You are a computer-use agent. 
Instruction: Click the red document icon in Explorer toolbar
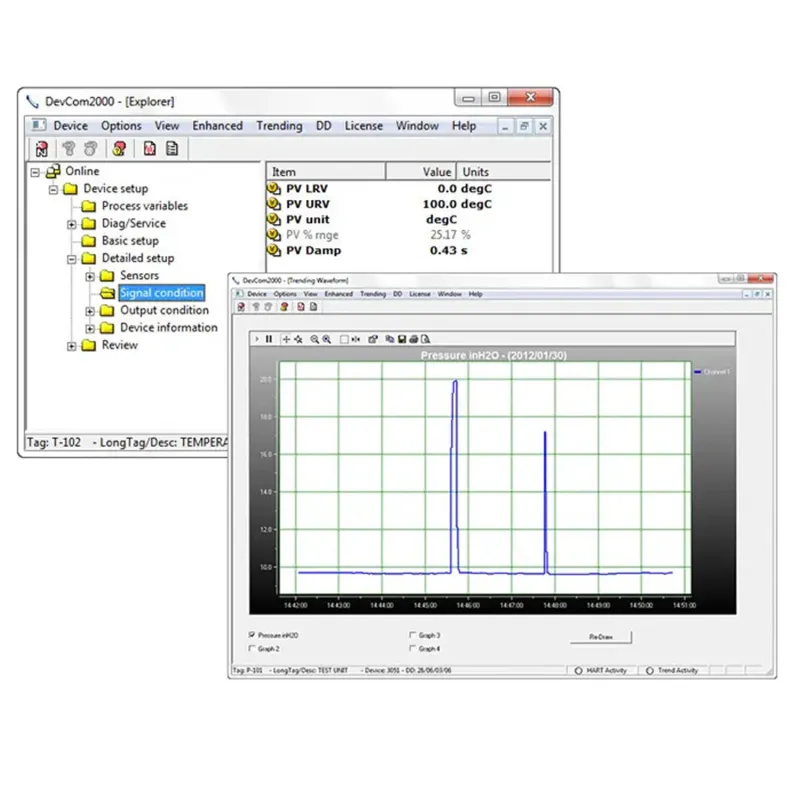click(x=149, y=148)
